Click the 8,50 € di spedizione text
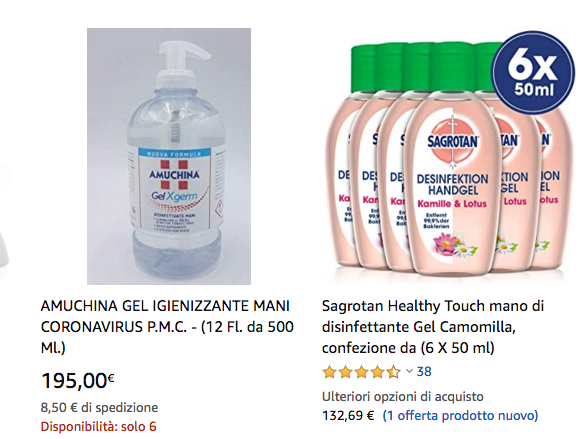579x439 pixels. tap(99, 407)
